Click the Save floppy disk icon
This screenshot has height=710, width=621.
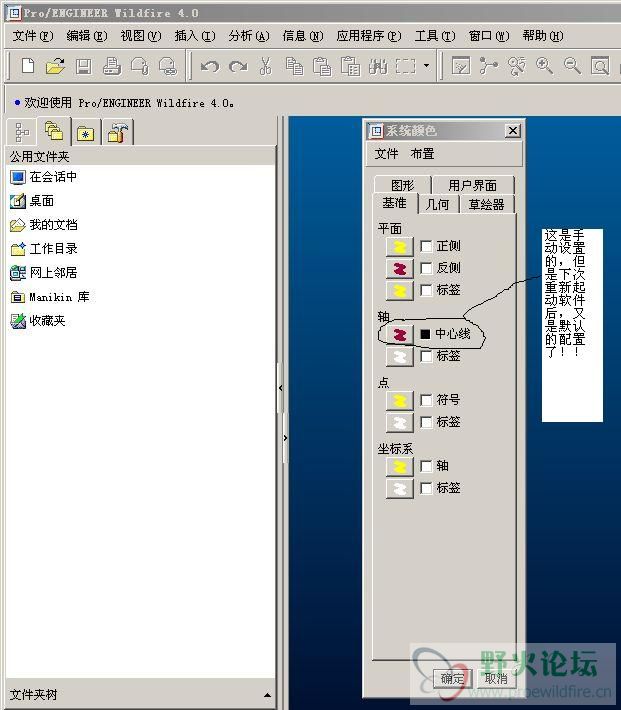pyautogui.click(x=84, y=66)
